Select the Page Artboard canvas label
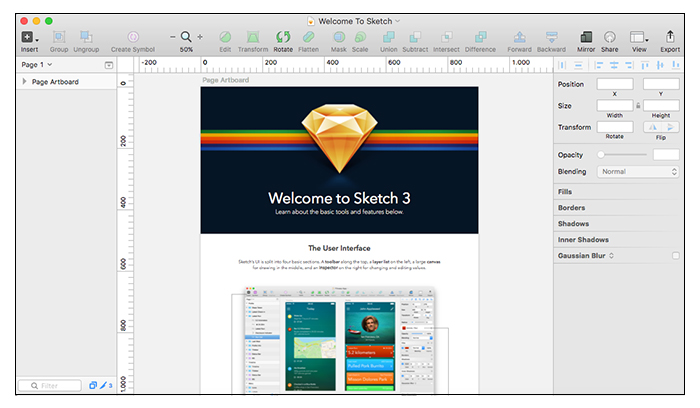This screenshot has width=700, height=408. coord(225,80)
